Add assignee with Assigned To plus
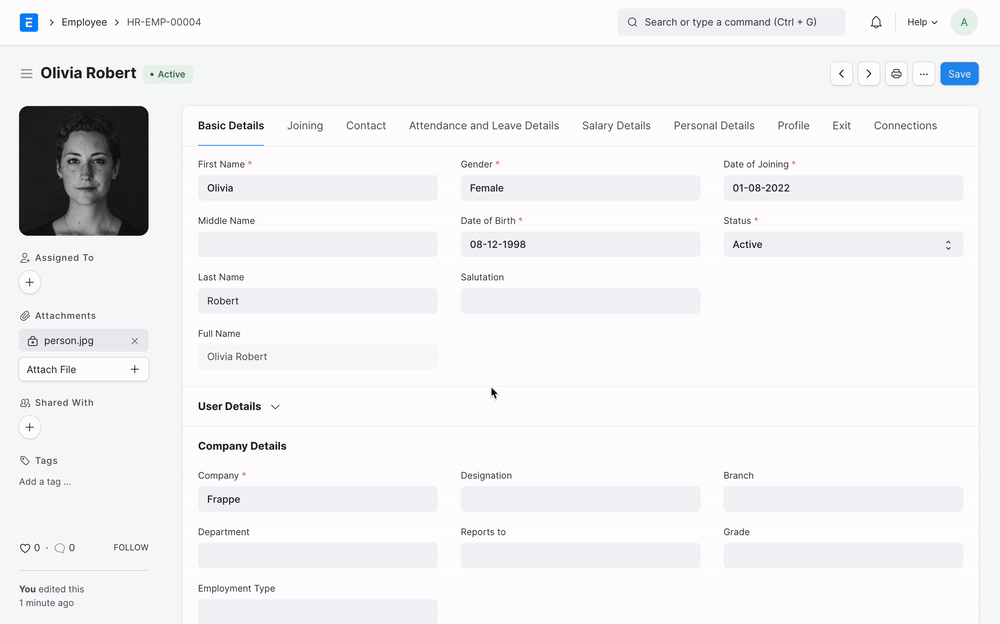Screen dimensions: 1000x624 pyautogui.click(x=30, y=283)
